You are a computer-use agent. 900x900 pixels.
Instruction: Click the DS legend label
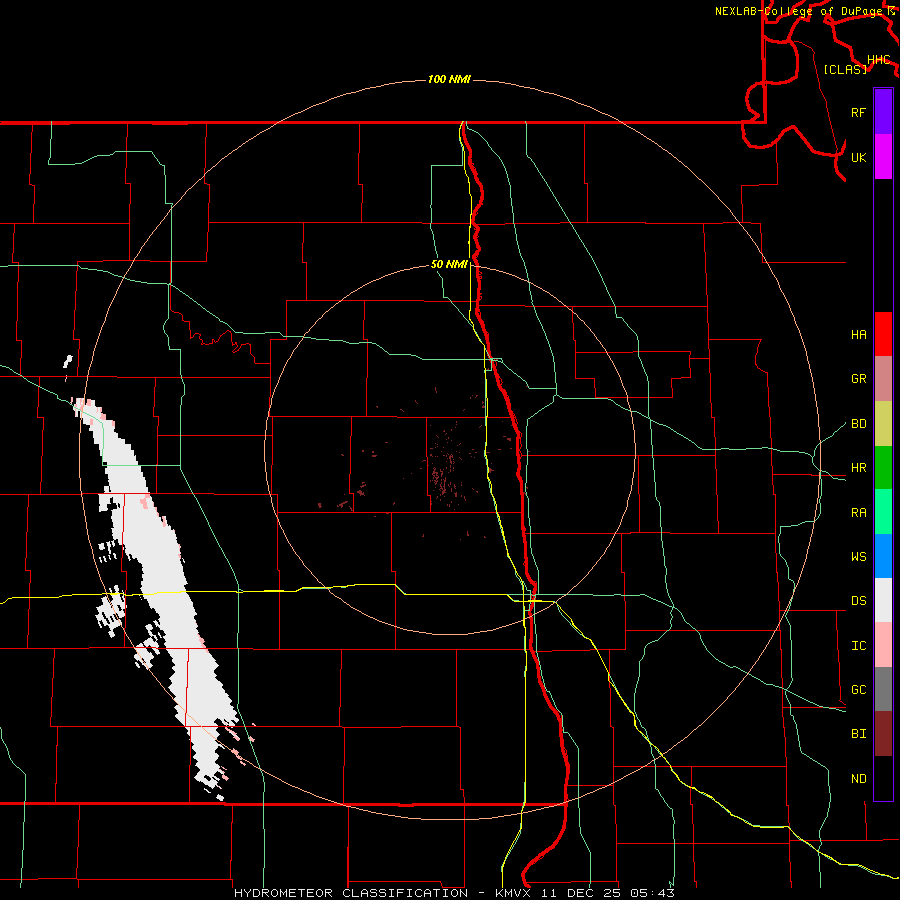click(x=858, y=601)
